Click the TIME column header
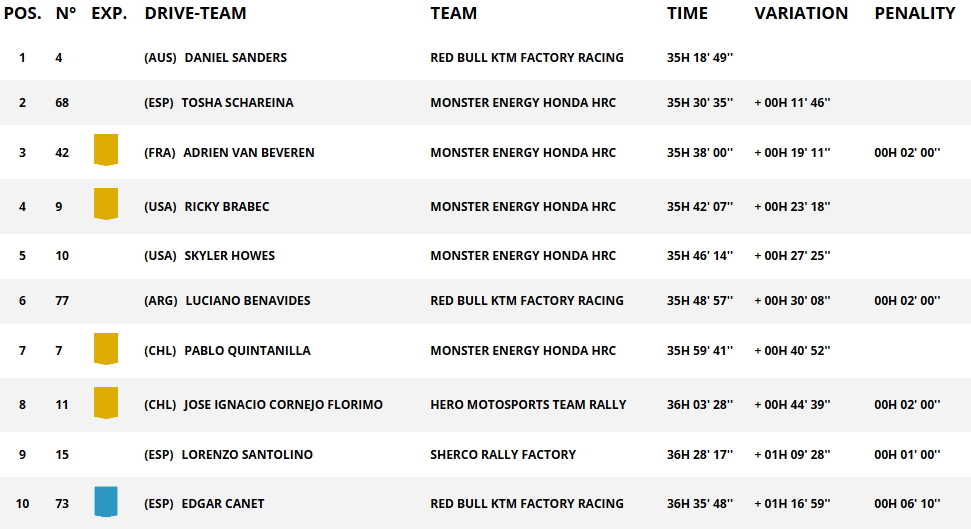This screenshot has height=529, width=971. click(687, 13)
